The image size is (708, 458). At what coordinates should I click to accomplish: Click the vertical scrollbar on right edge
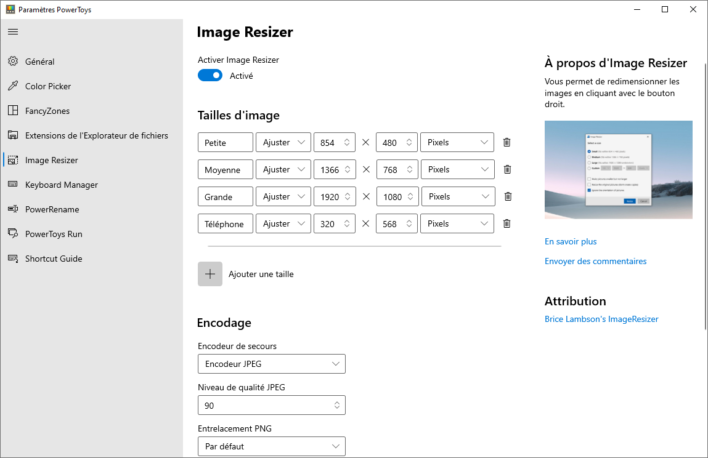(705, 196)
